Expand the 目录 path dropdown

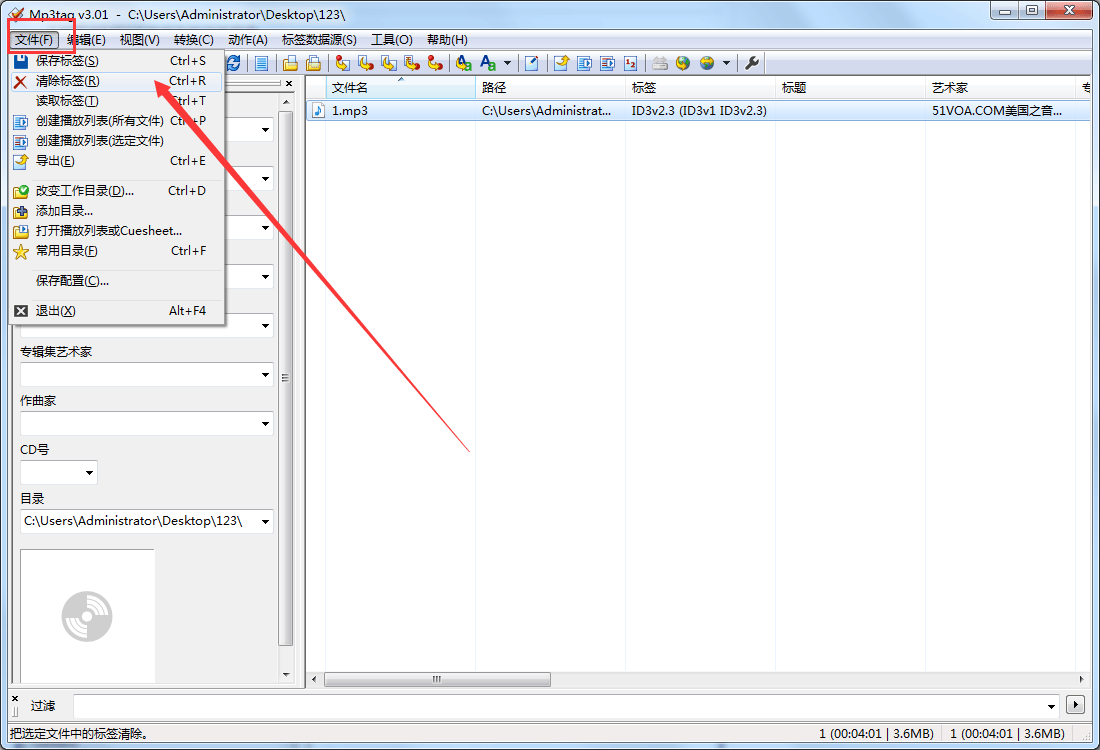coord(265,521)
